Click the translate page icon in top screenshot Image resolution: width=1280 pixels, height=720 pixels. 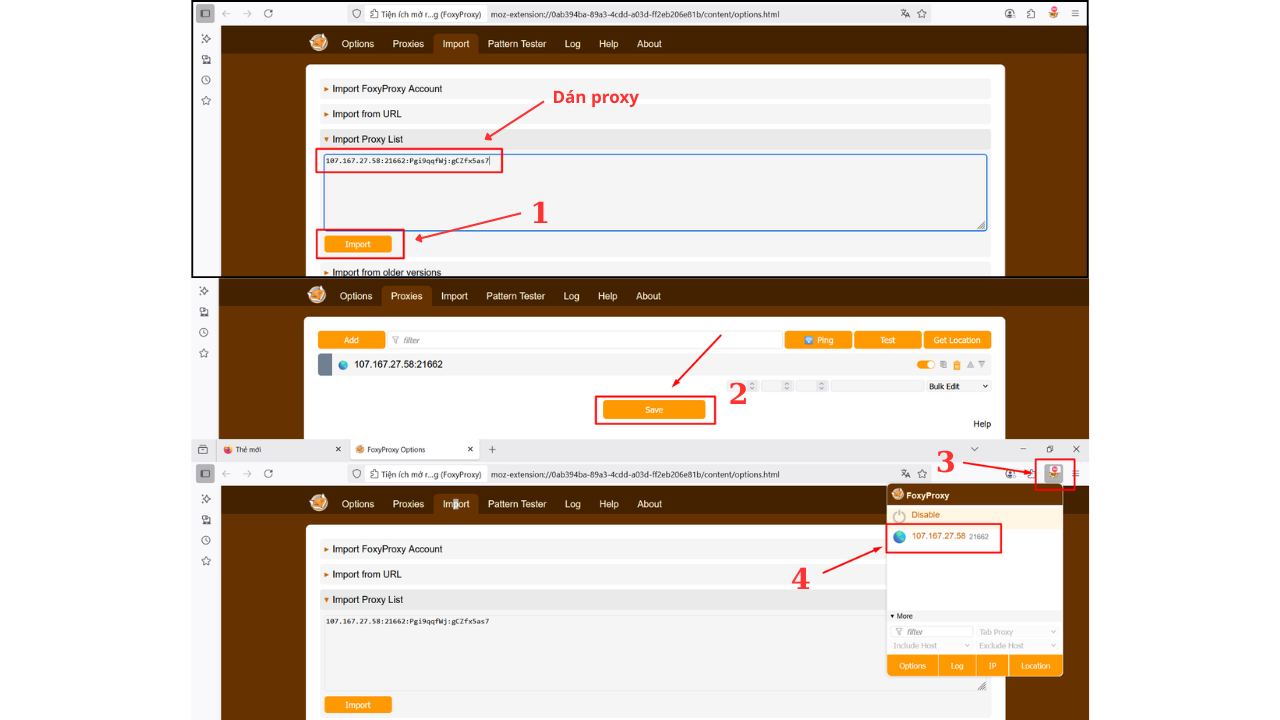(905, 14)
